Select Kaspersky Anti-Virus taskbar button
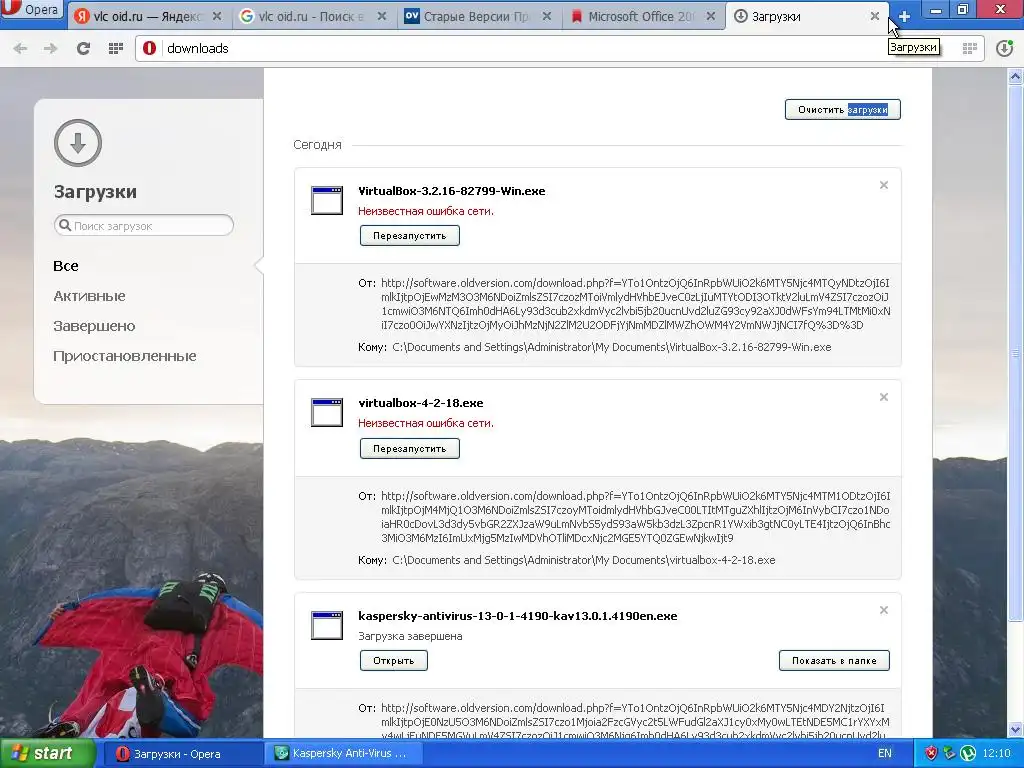The height and width of the screenshot is (768, 1024). click(x=345, y=754)
